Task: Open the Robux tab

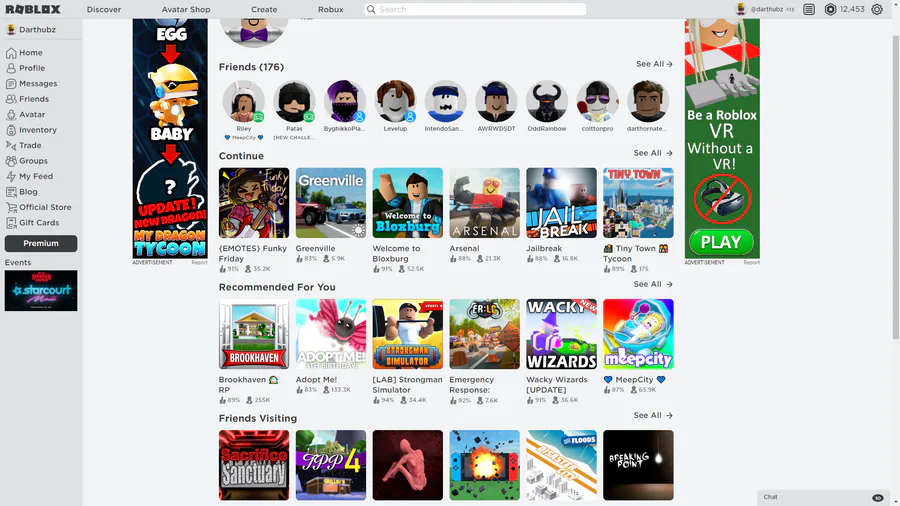Action: point(331,10)
